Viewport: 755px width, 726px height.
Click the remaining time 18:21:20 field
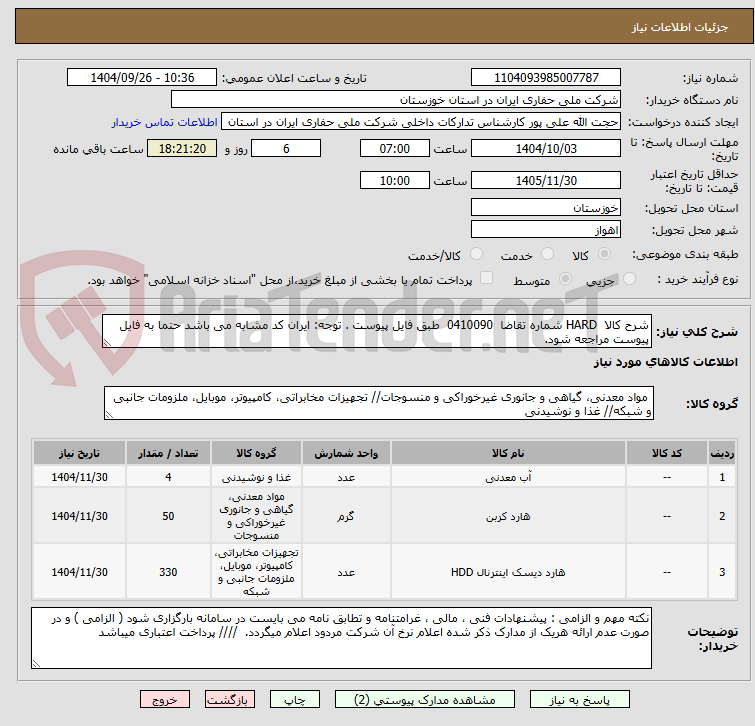point(182,148)
